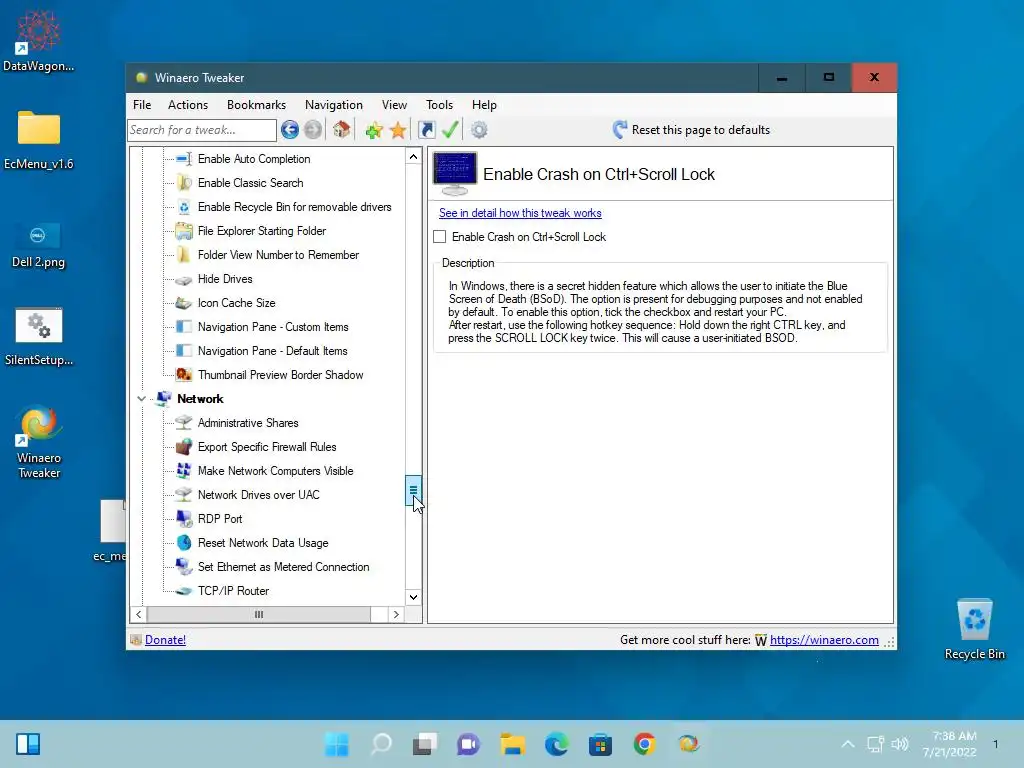Select File Explorer Starting Folder tweak

[262, 231]
